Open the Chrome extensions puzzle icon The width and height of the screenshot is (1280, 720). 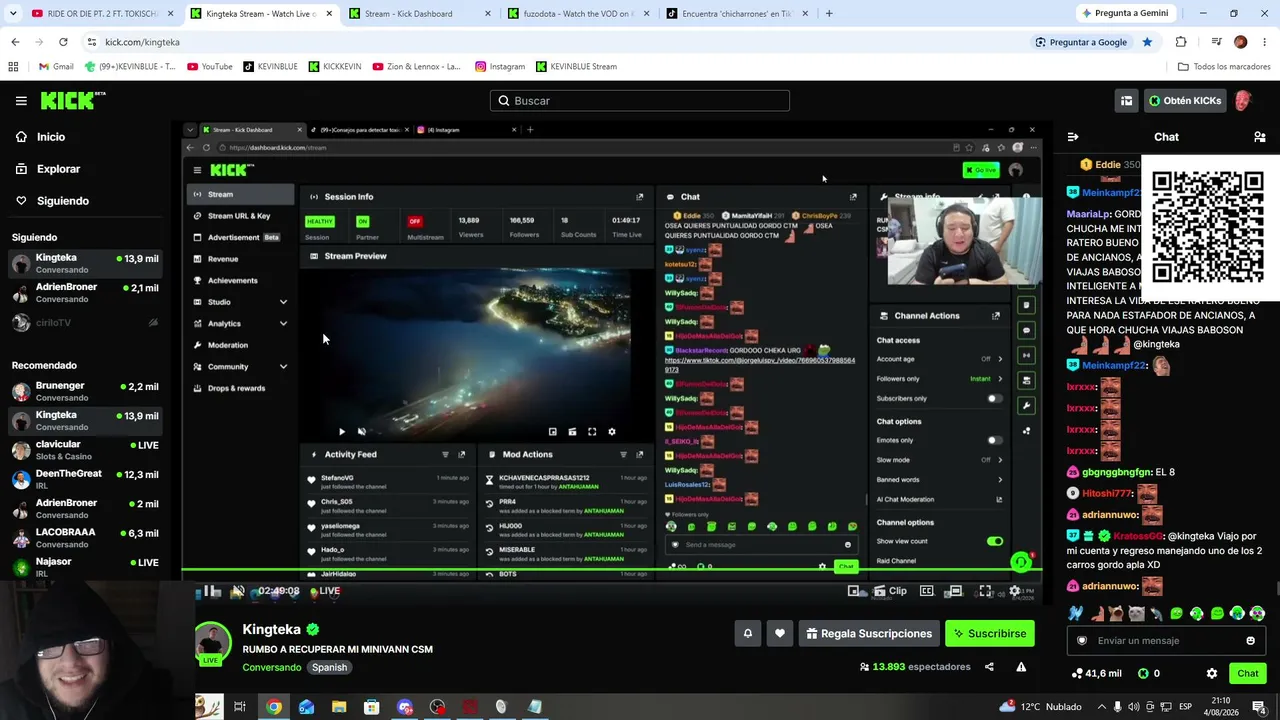click(1181, 42)
